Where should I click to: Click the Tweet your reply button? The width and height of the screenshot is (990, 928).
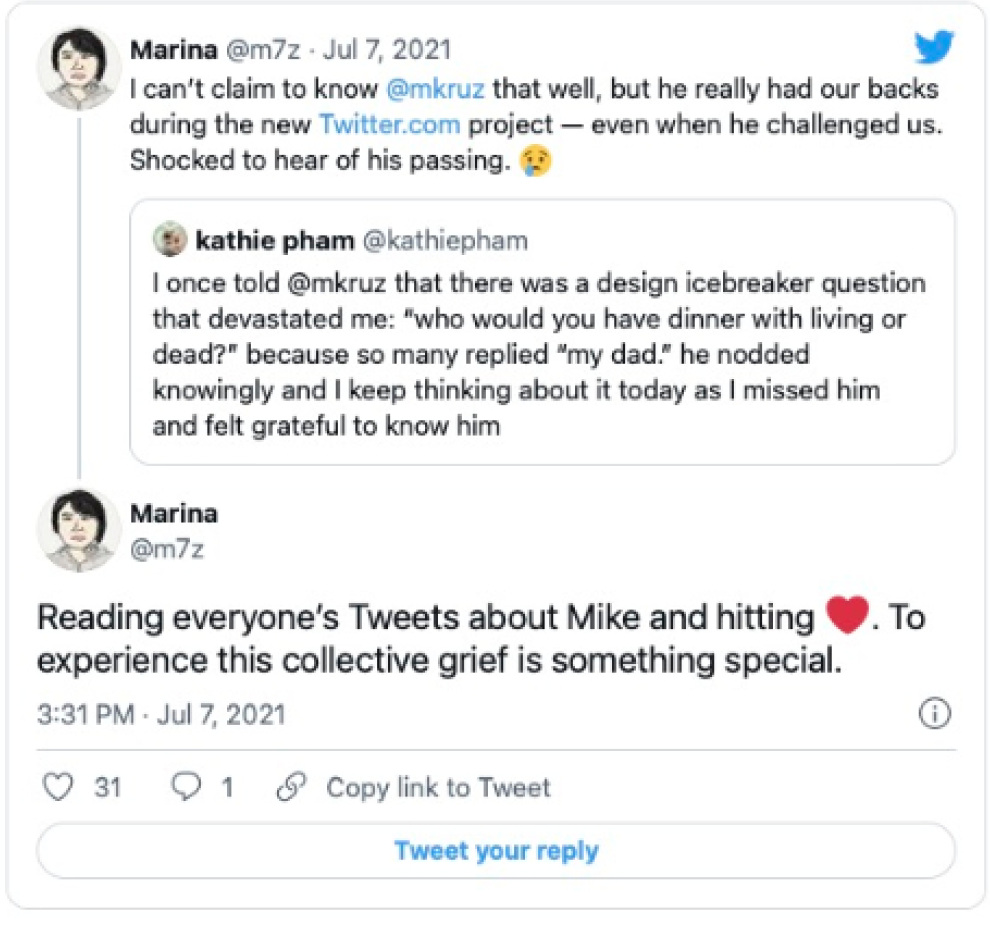pos(496,851)
